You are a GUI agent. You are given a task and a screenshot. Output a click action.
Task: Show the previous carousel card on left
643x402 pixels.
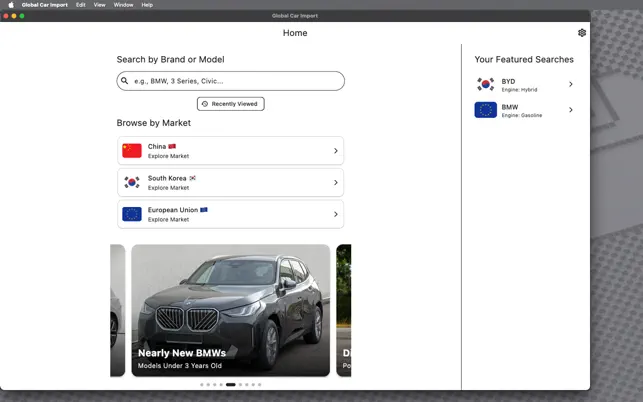pyautogui.click(x=118, y=311)
